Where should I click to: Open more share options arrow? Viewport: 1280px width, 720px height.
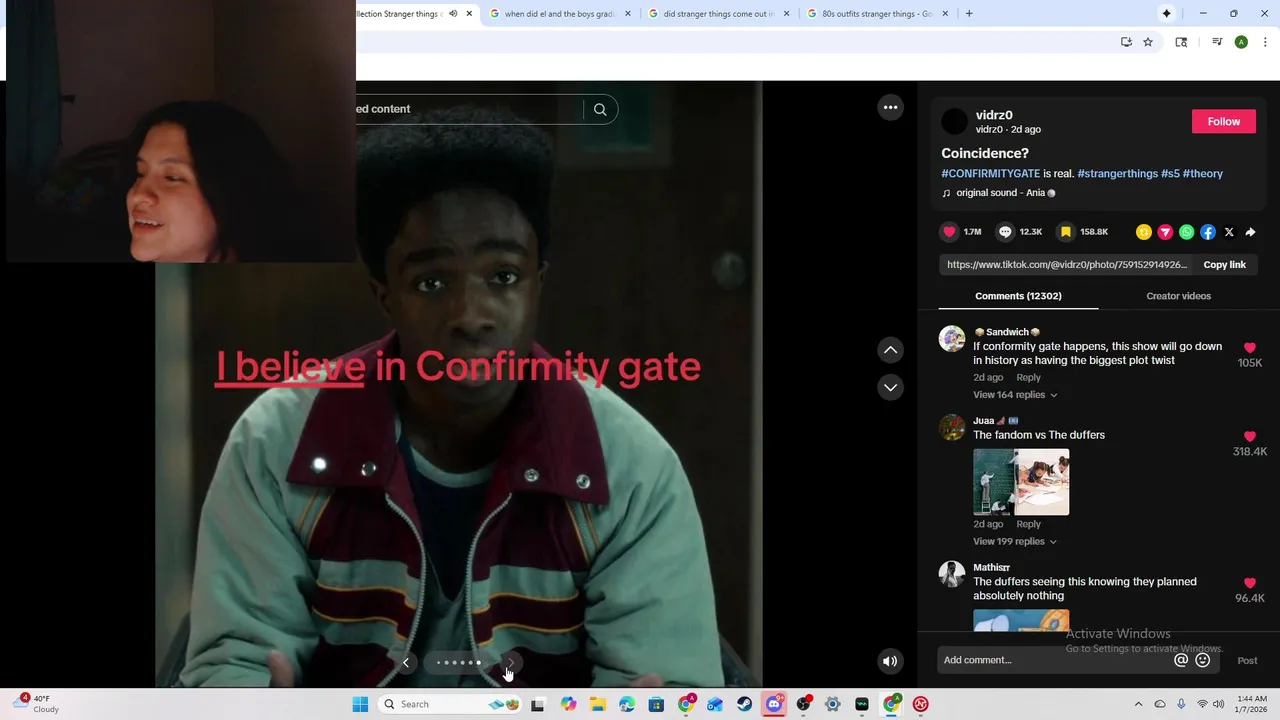1250,232
